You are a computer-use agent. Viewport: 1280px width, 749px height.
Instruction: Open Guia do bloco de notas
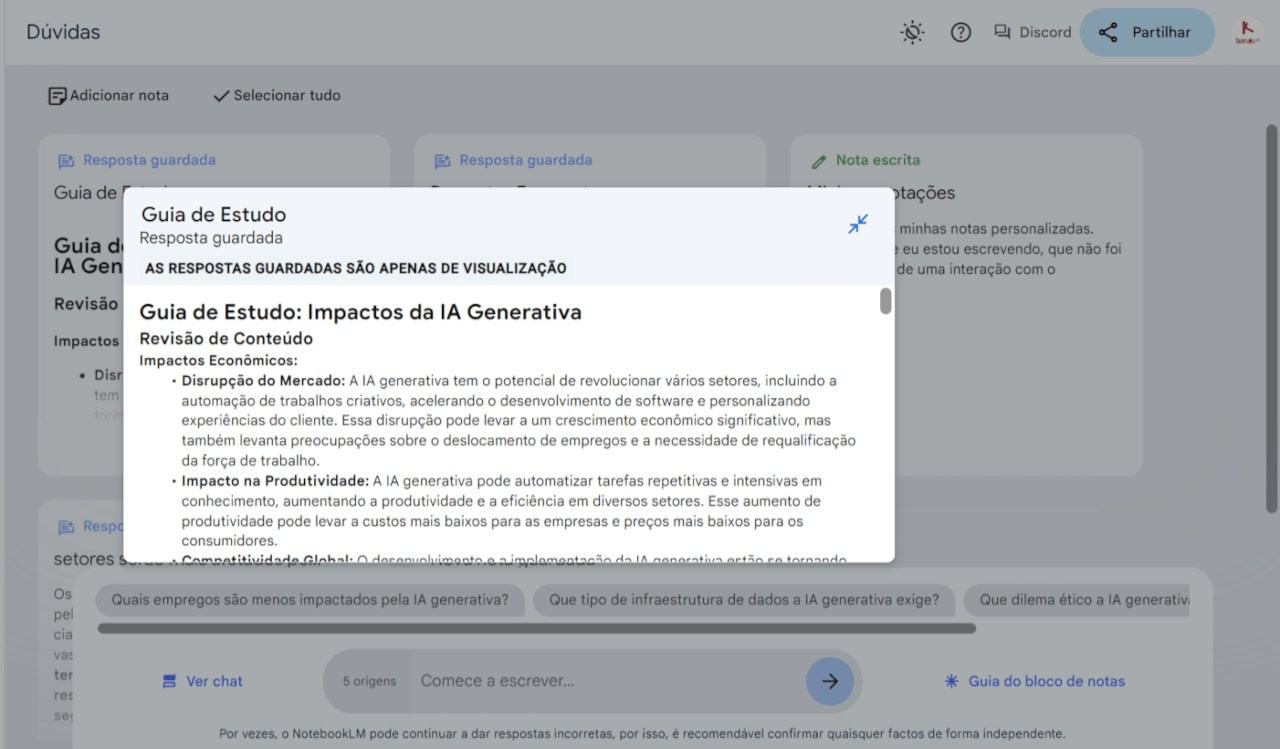coord(1035,681)
